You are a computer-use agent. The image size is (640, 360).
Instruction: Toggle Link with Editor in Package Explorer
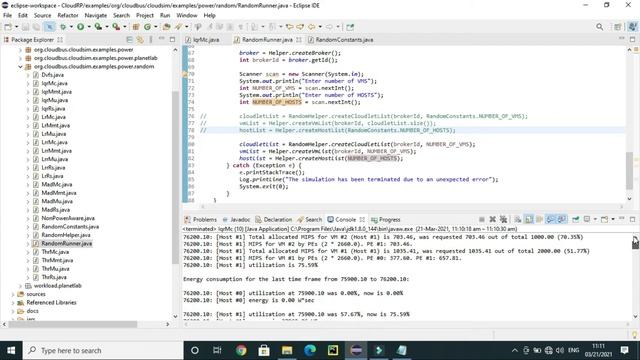(x=140, y=40)
